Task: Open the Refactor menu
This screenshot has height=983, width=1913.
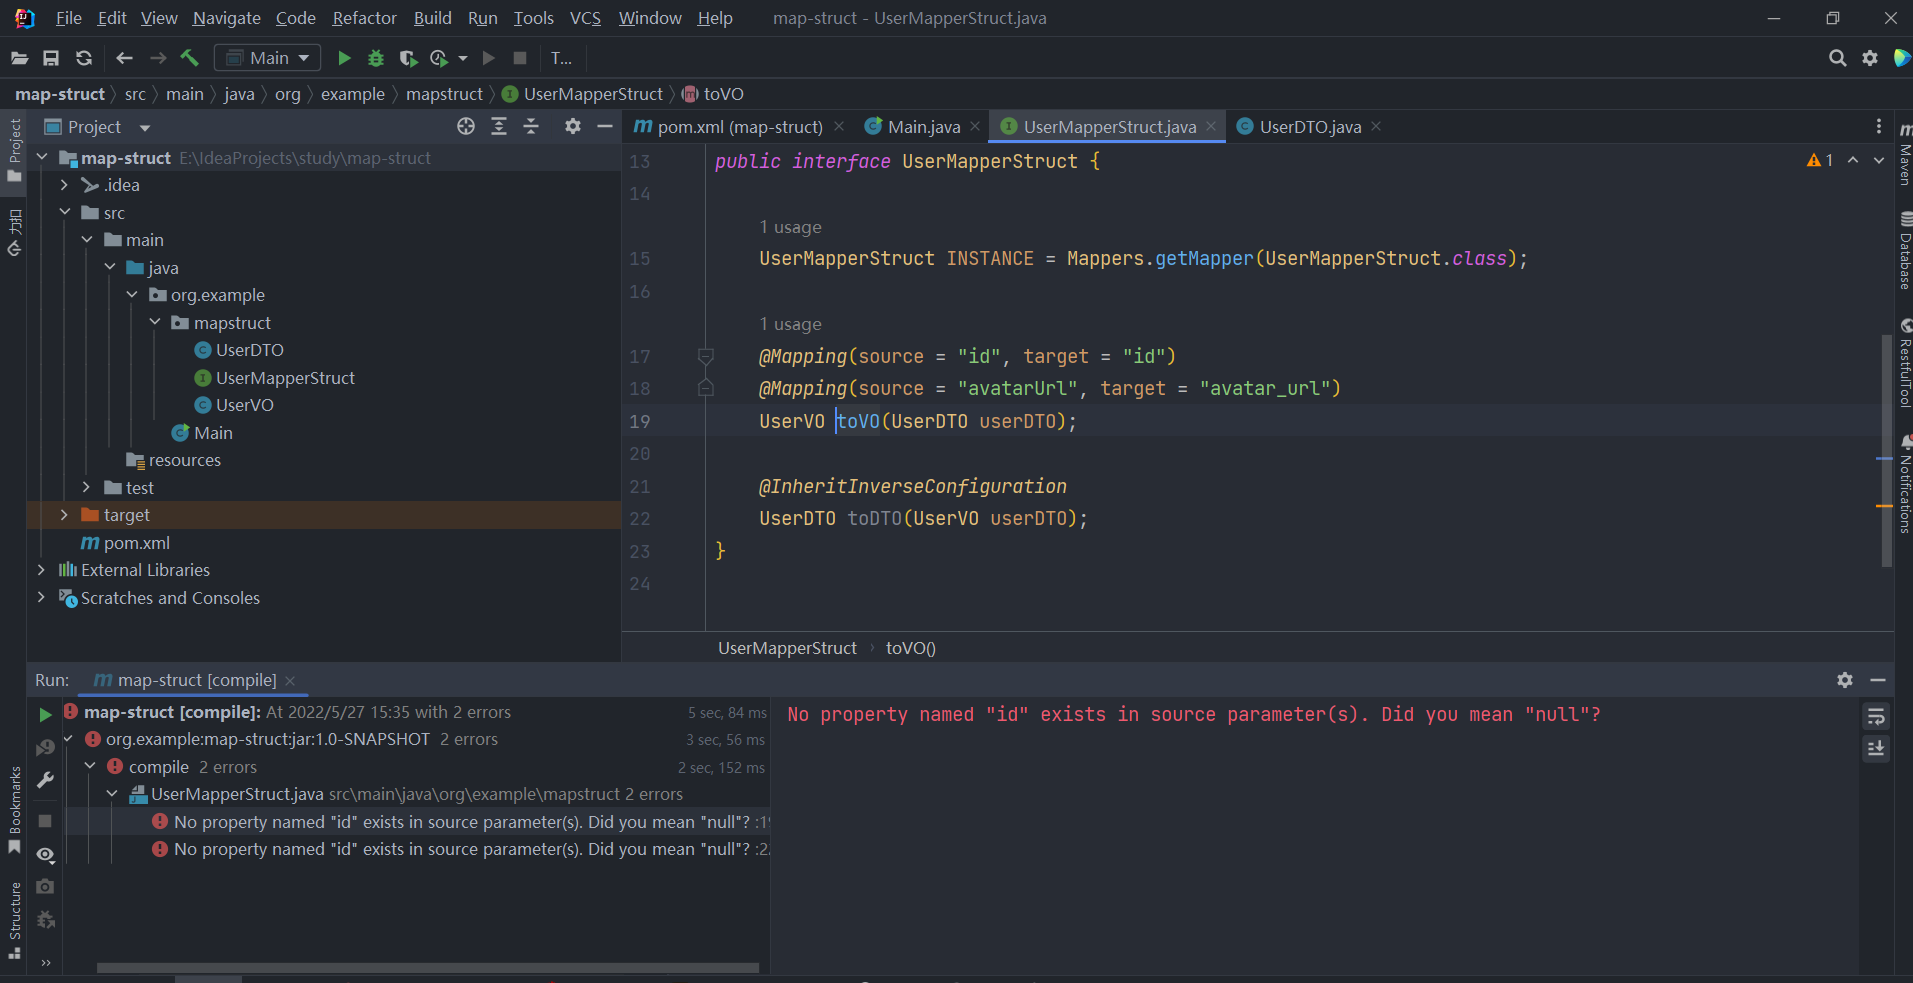Action: 364,18
